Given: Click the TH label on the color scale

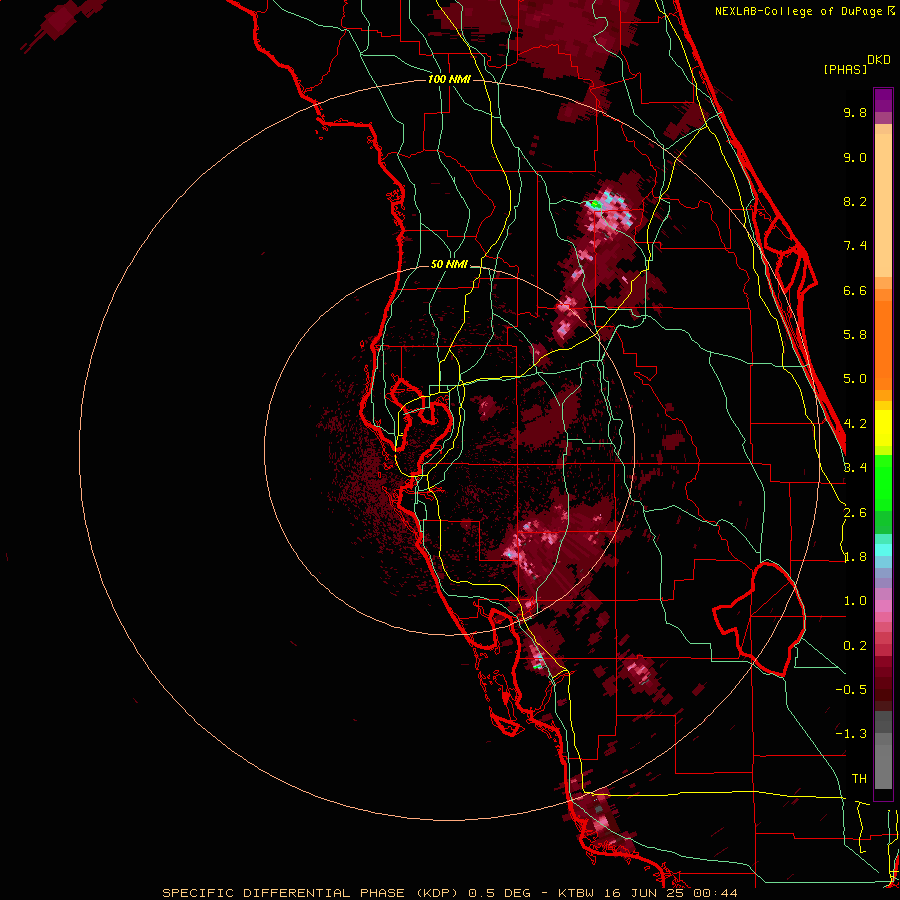Looking at the screenshot, I should click(x=859, y=779).
